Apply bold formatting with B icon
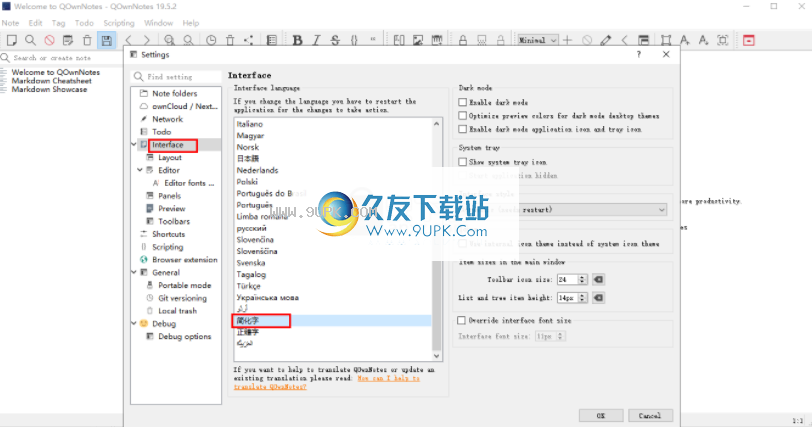 [x=297, y=40]
